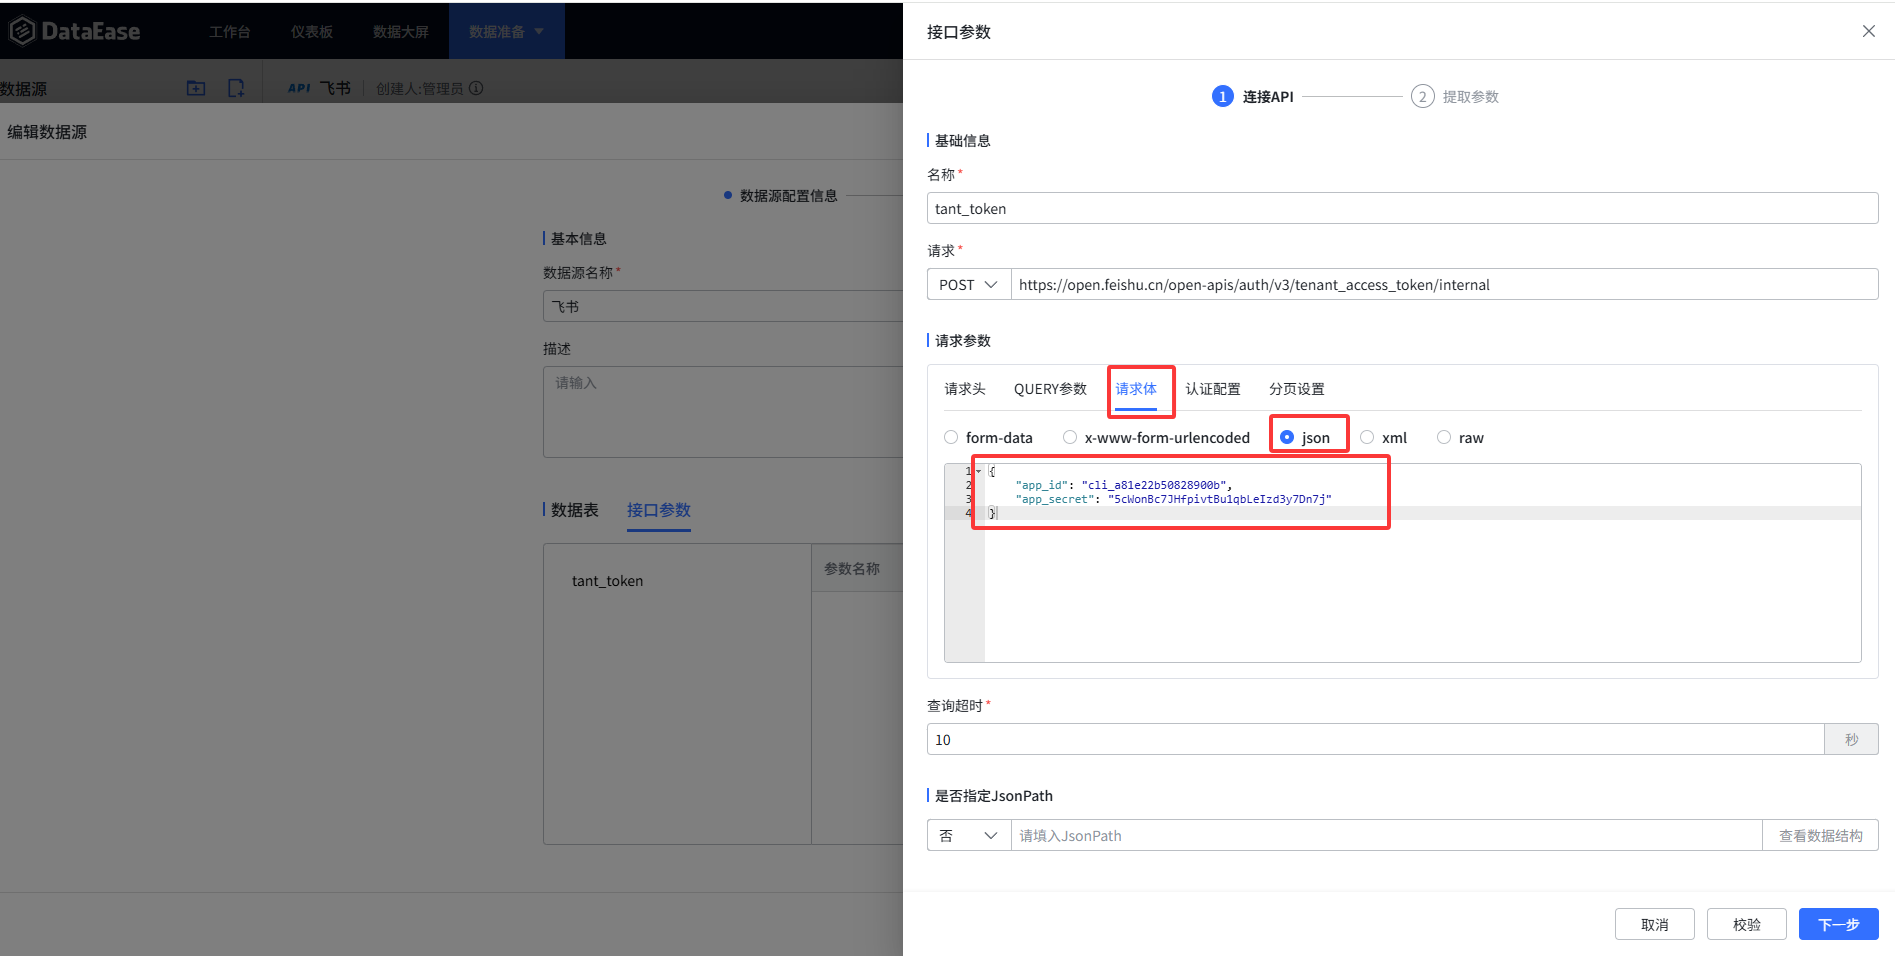The width and height of the screenshot is (1895, 956).
Task: Click the 下一步 next step button
Action: coord(1838,924)
